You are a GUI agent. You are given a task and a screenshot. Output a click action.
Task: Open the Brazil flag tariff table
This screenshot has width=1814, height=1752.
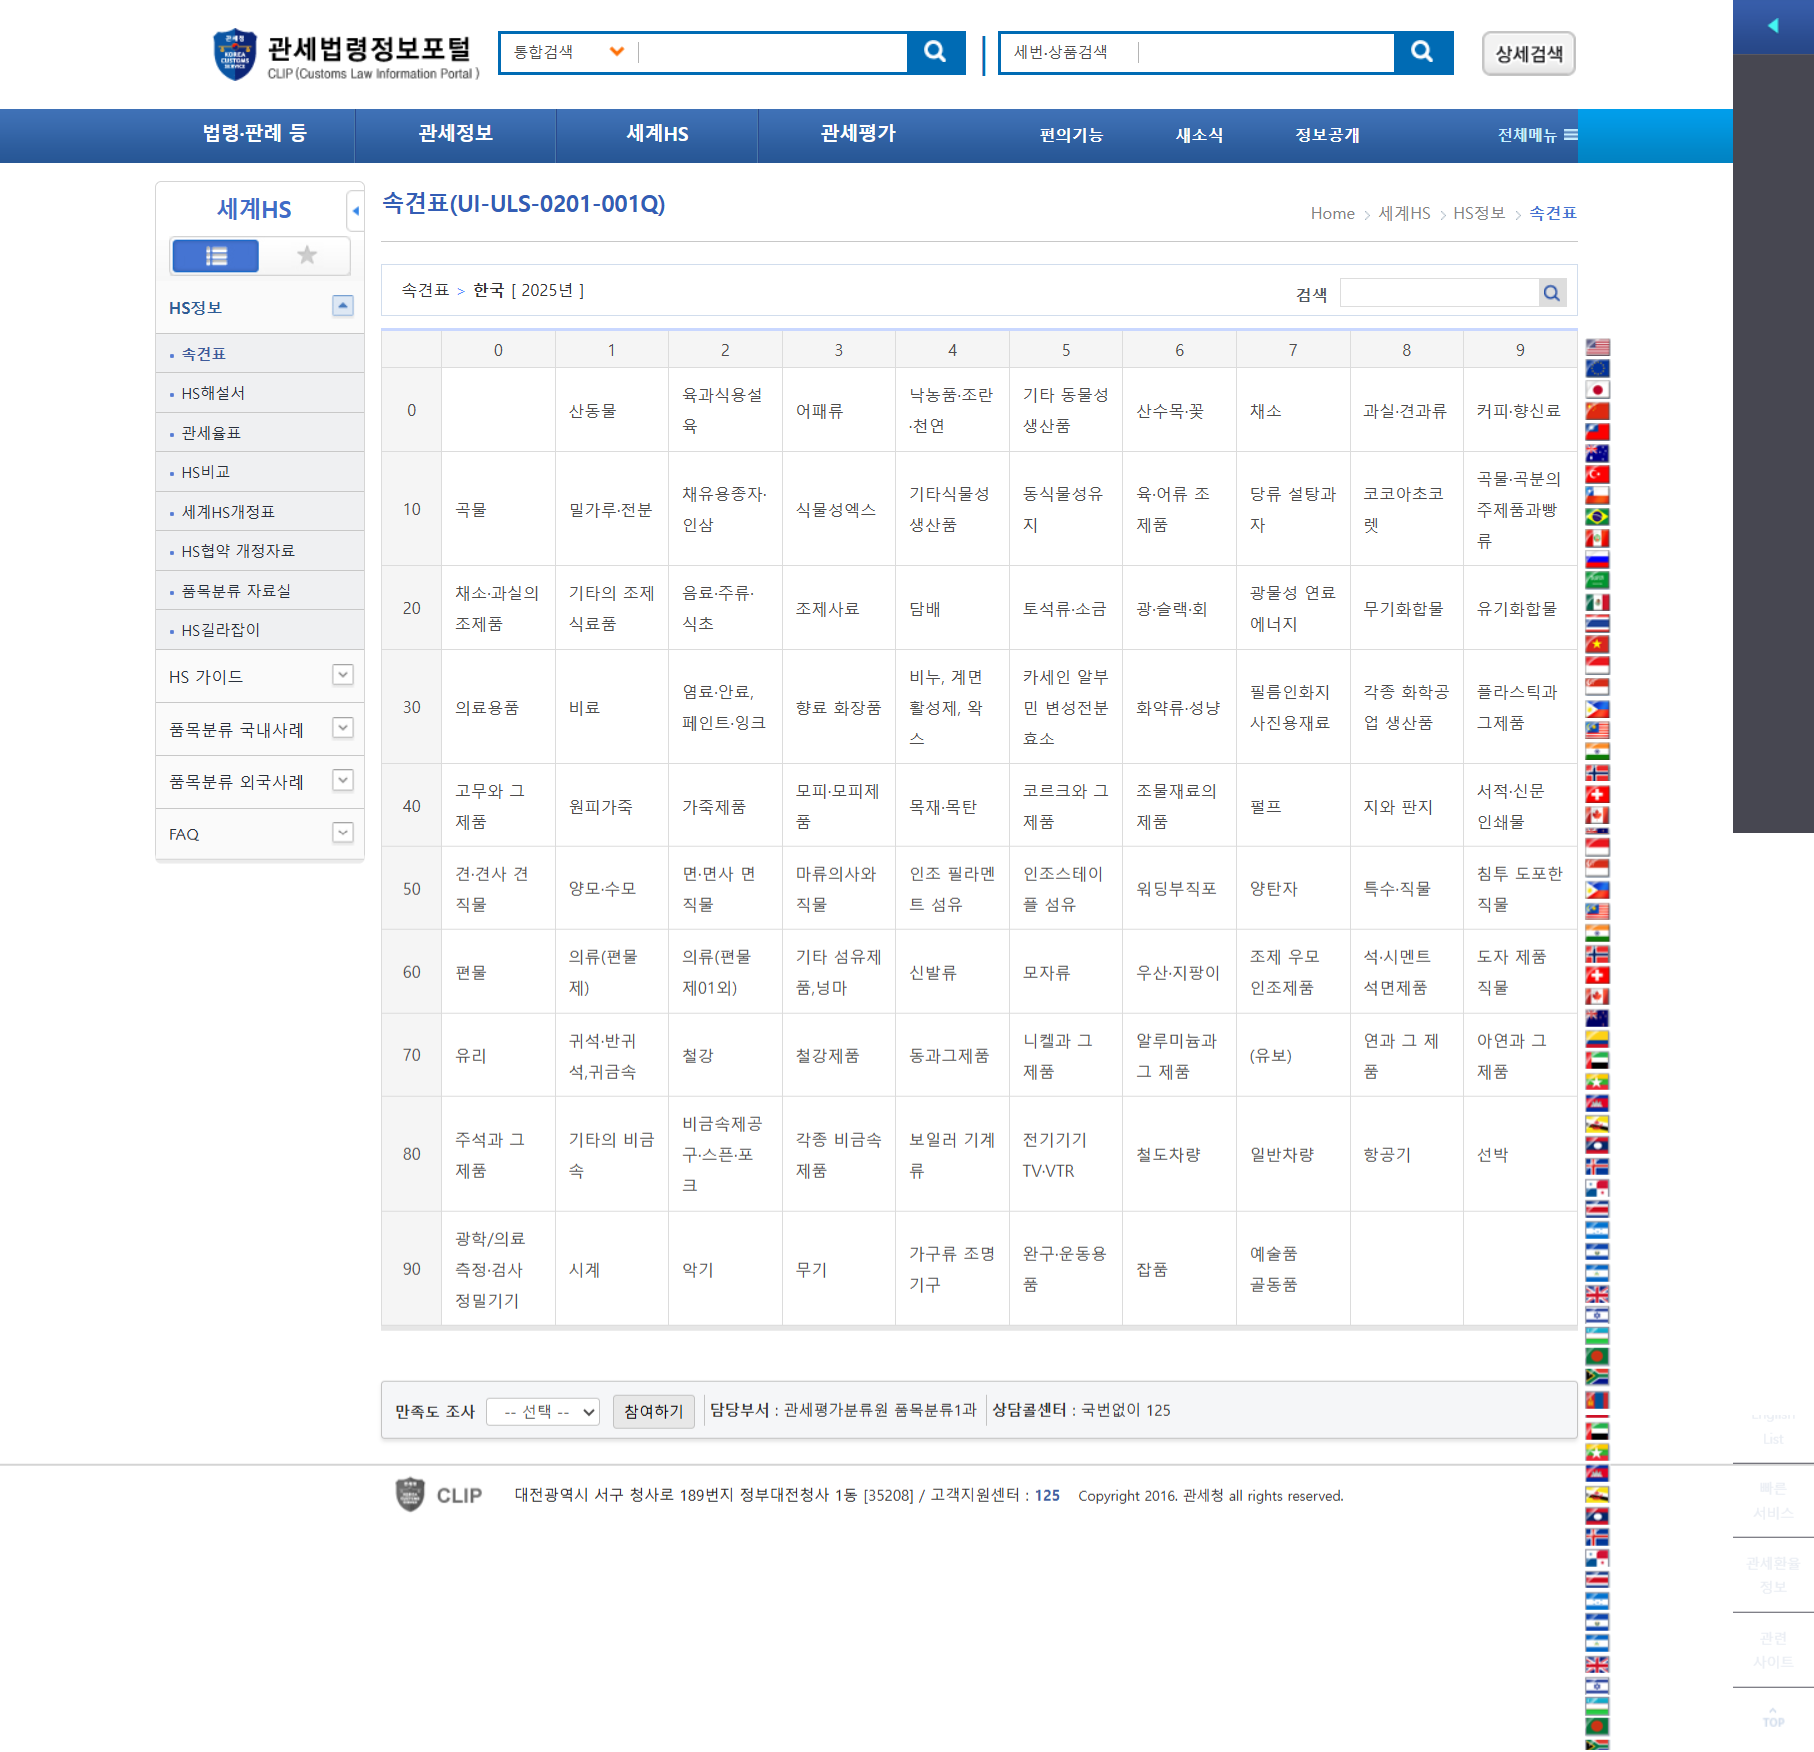tap(1597, 517)
